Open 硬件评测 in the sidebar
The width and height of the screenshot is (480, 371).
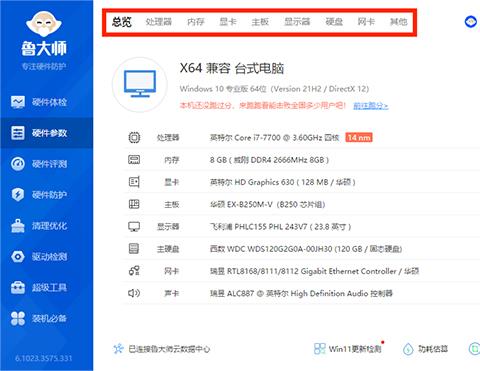coord(46,164)
